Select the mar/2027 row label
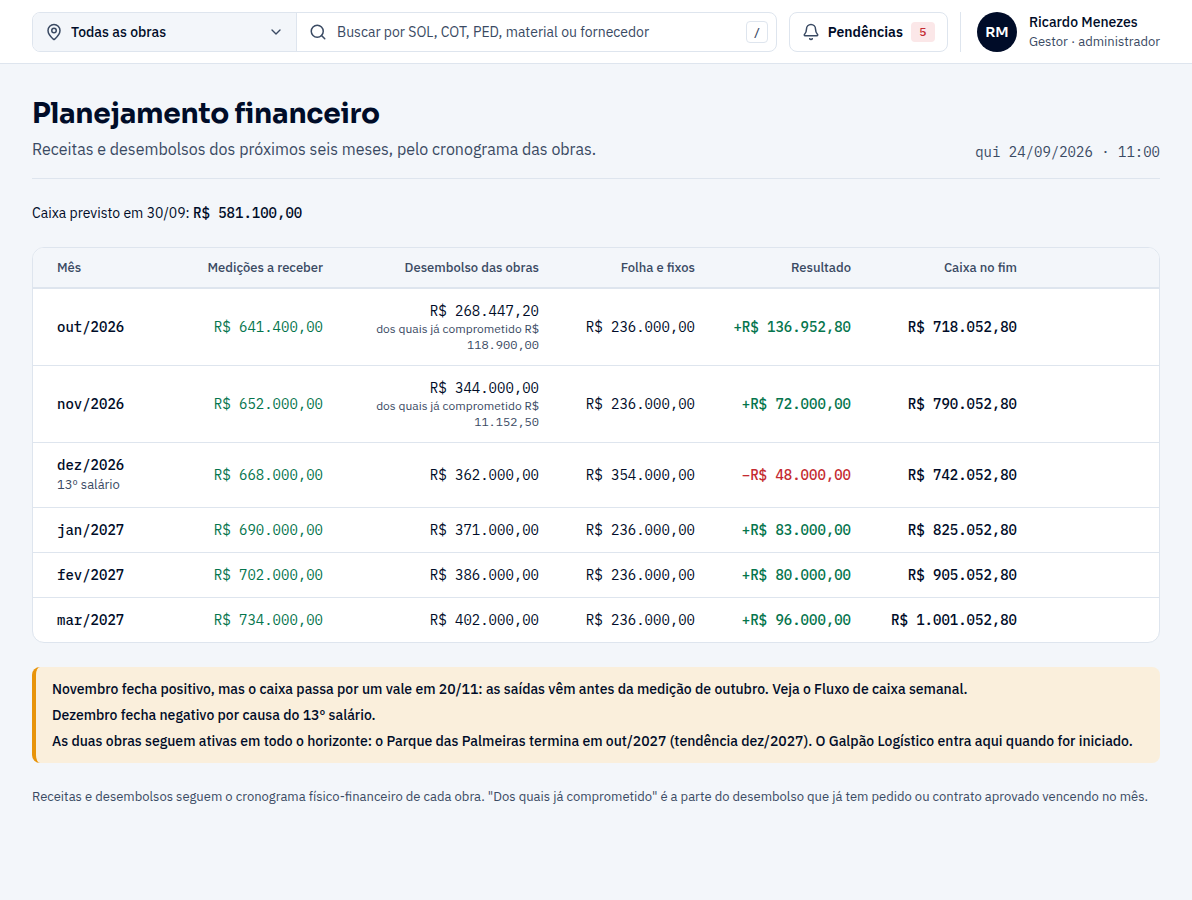Viewport: 1192px width, 900px height. 90,620
